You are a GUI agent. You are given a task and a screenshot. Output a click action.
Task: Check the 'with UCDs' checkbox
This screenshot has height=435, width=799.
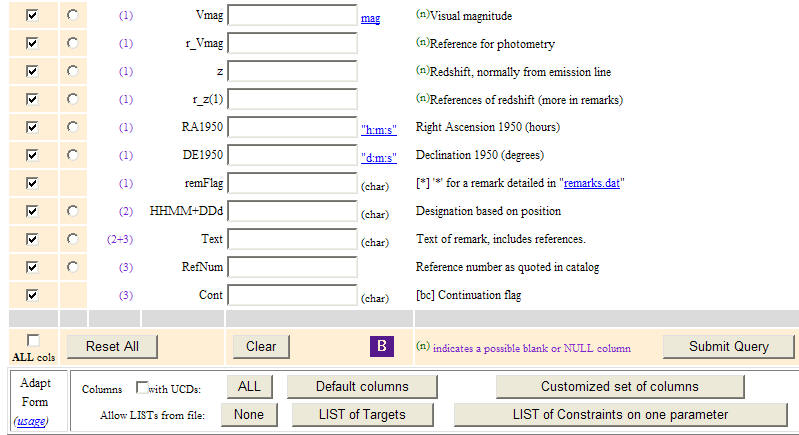[142, 387]
